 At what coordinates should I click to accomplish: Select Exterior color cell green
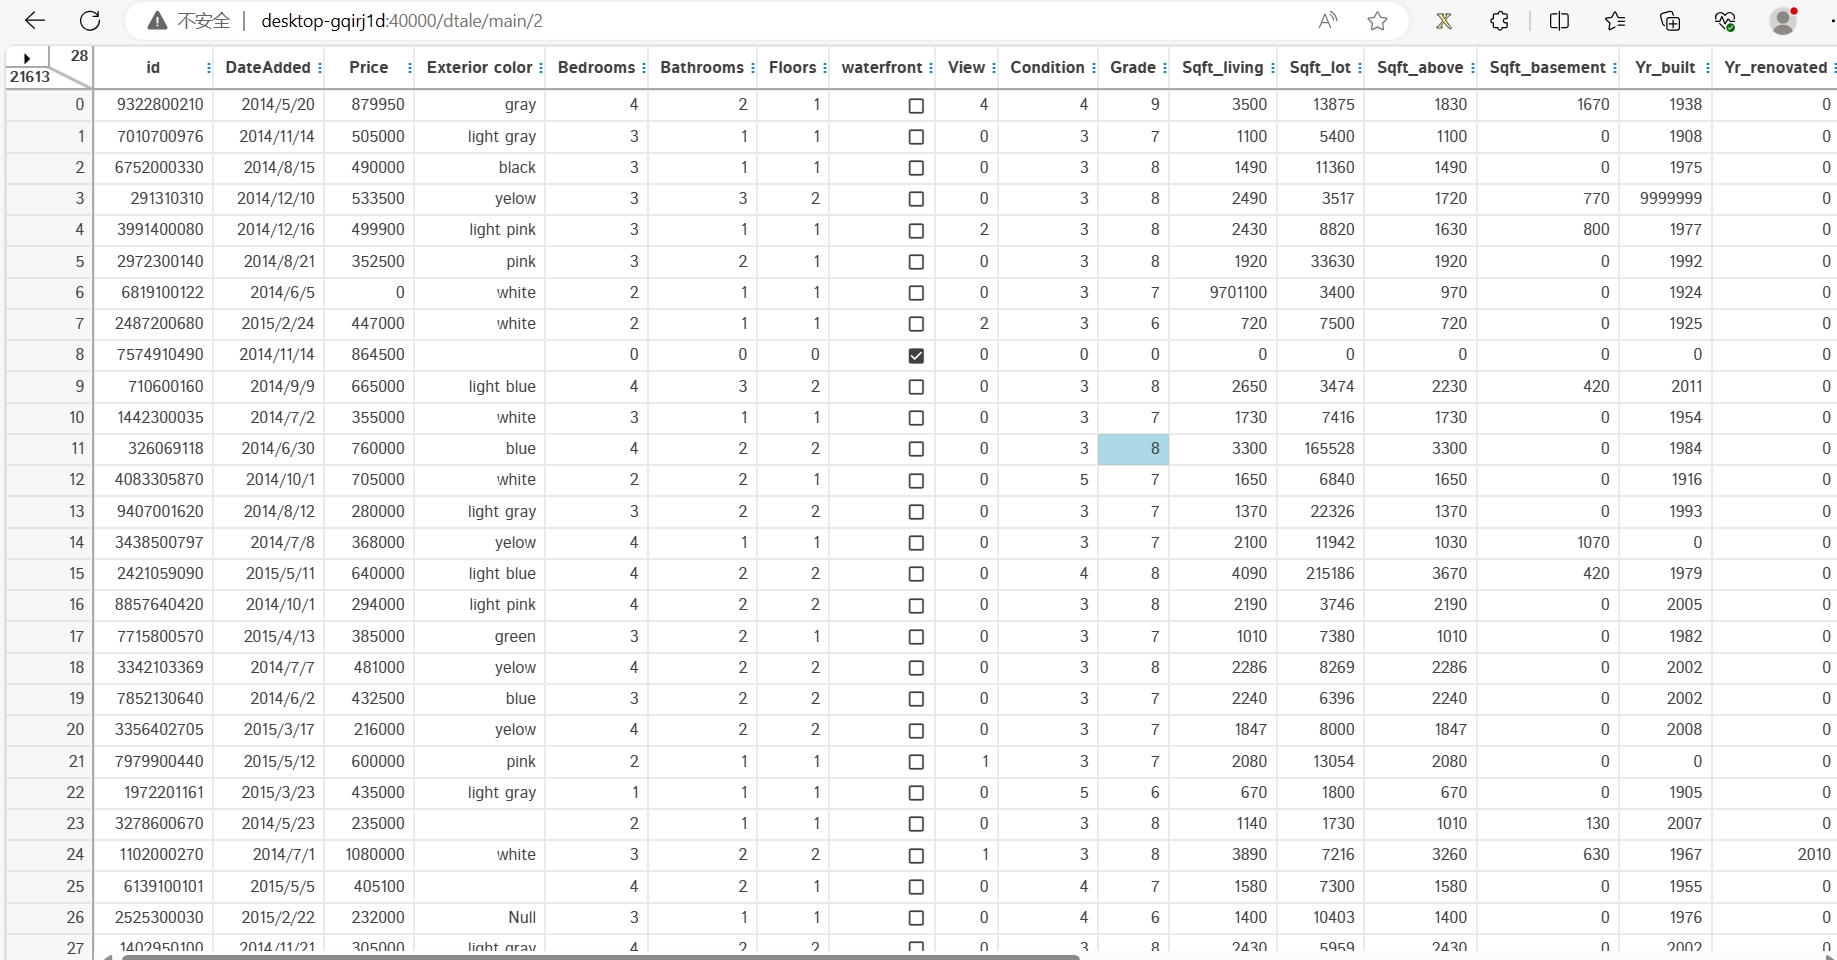pyautogui.click(x=480, y=637)
